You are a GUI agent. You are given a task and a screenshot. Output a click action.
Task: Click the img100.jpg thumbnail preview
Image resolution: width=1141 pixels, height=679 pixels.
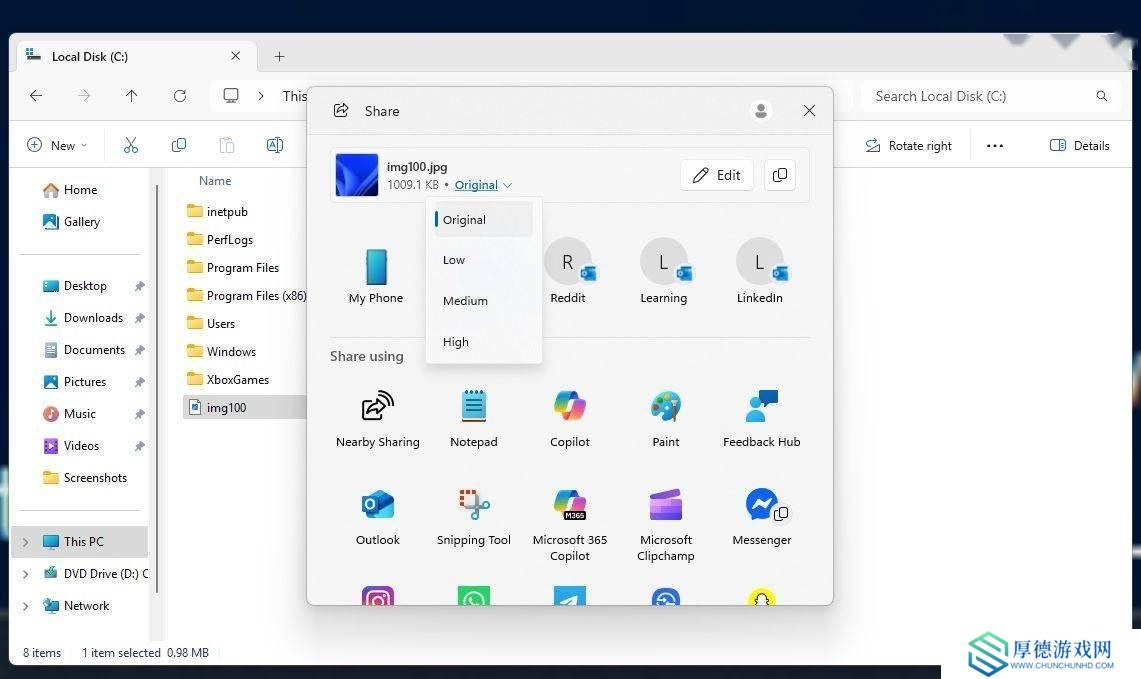point(357,175)
